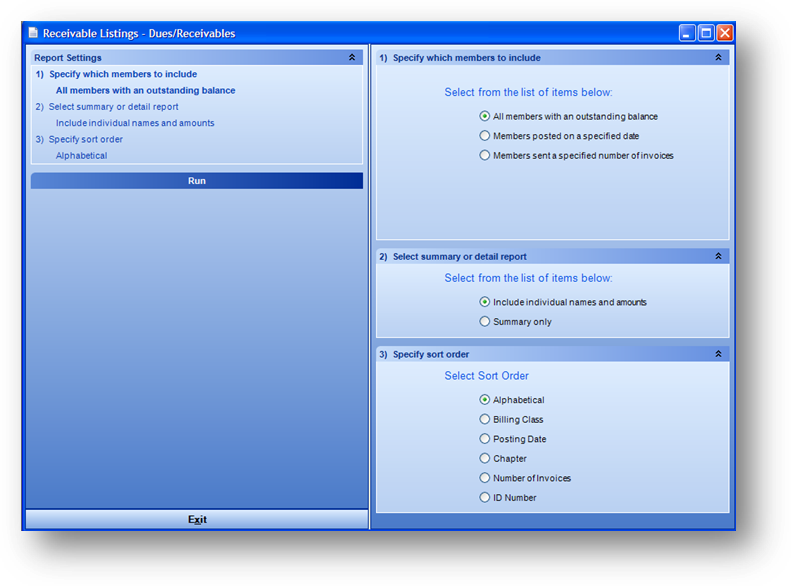Open step 3 Specify sort order in Report Settings

(x=79, y=139)
